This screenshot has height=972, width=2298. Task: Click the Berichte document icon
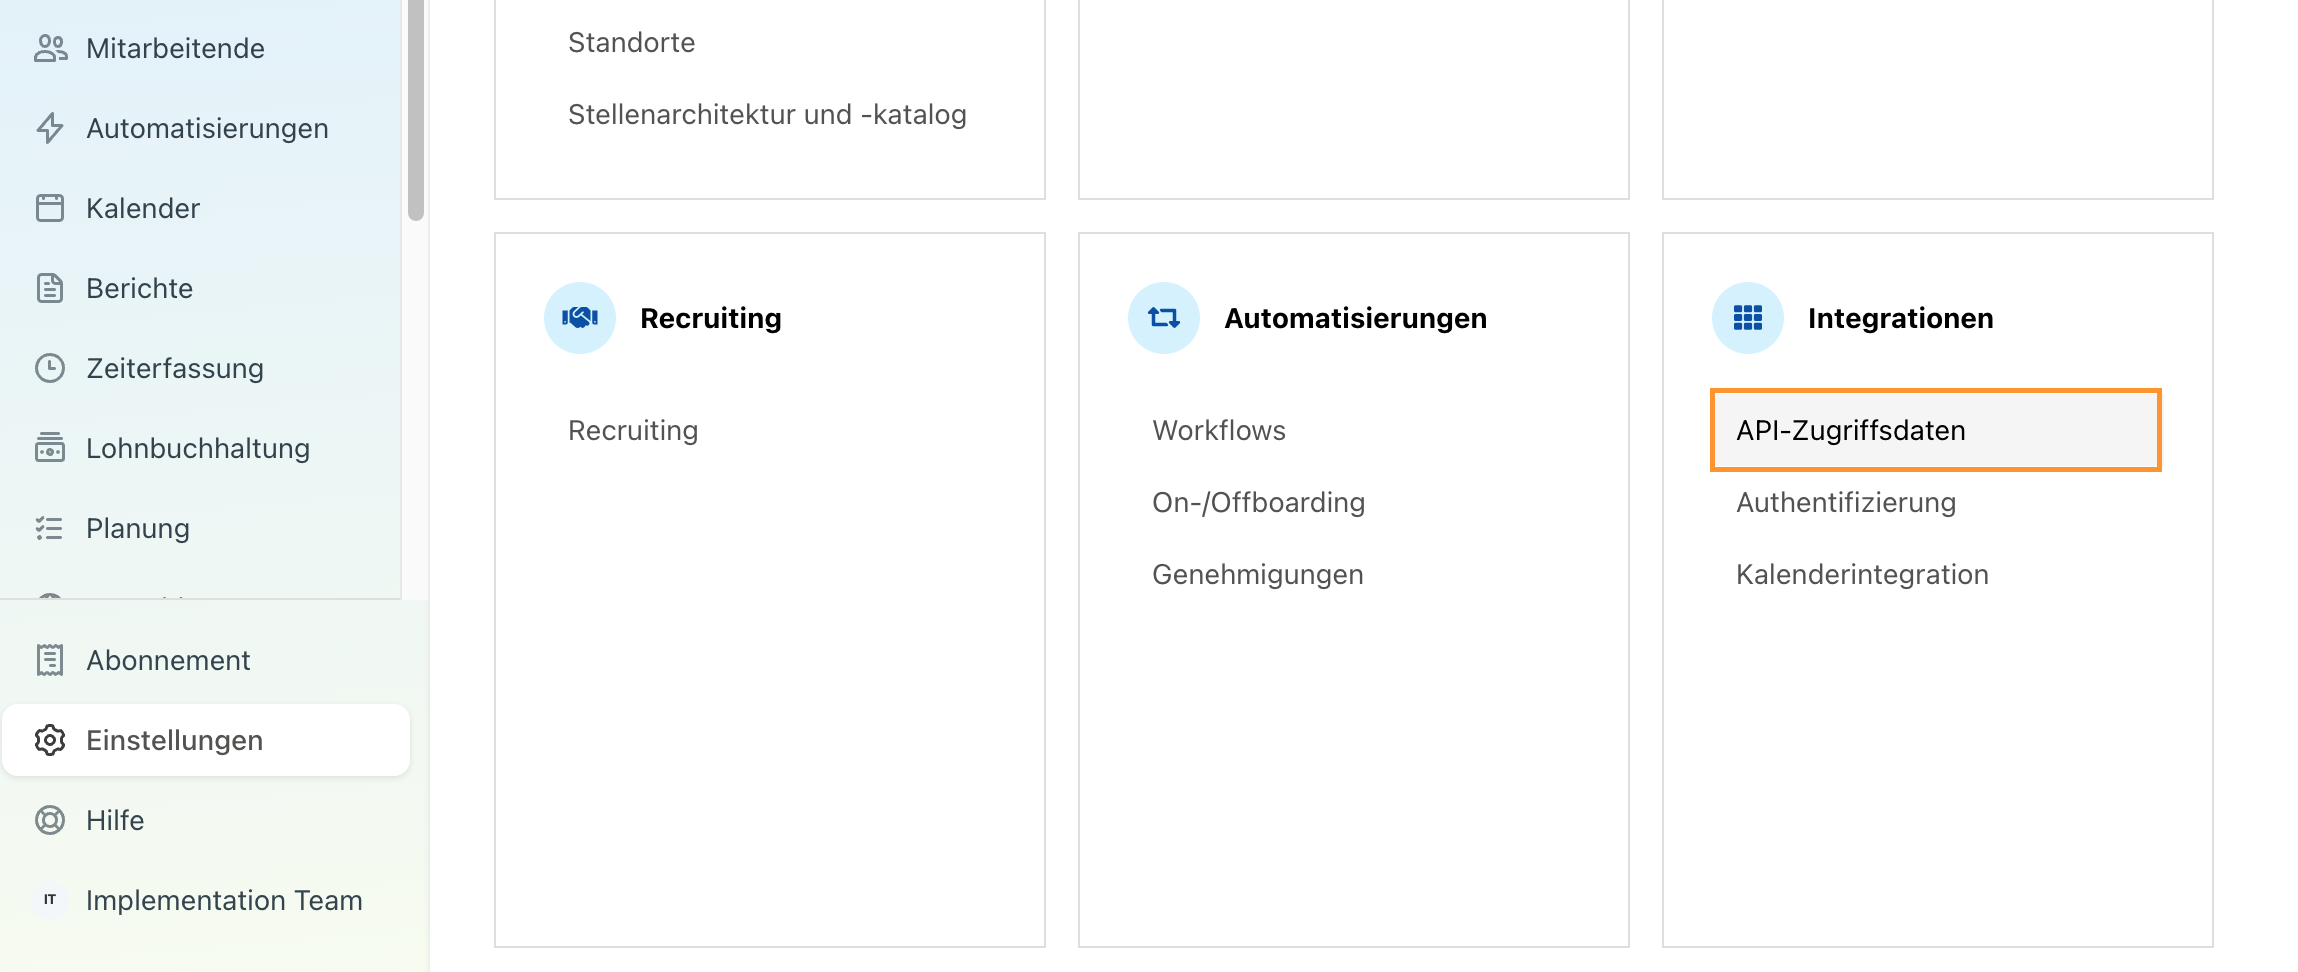pyautogui.click(x=50, y=288)
